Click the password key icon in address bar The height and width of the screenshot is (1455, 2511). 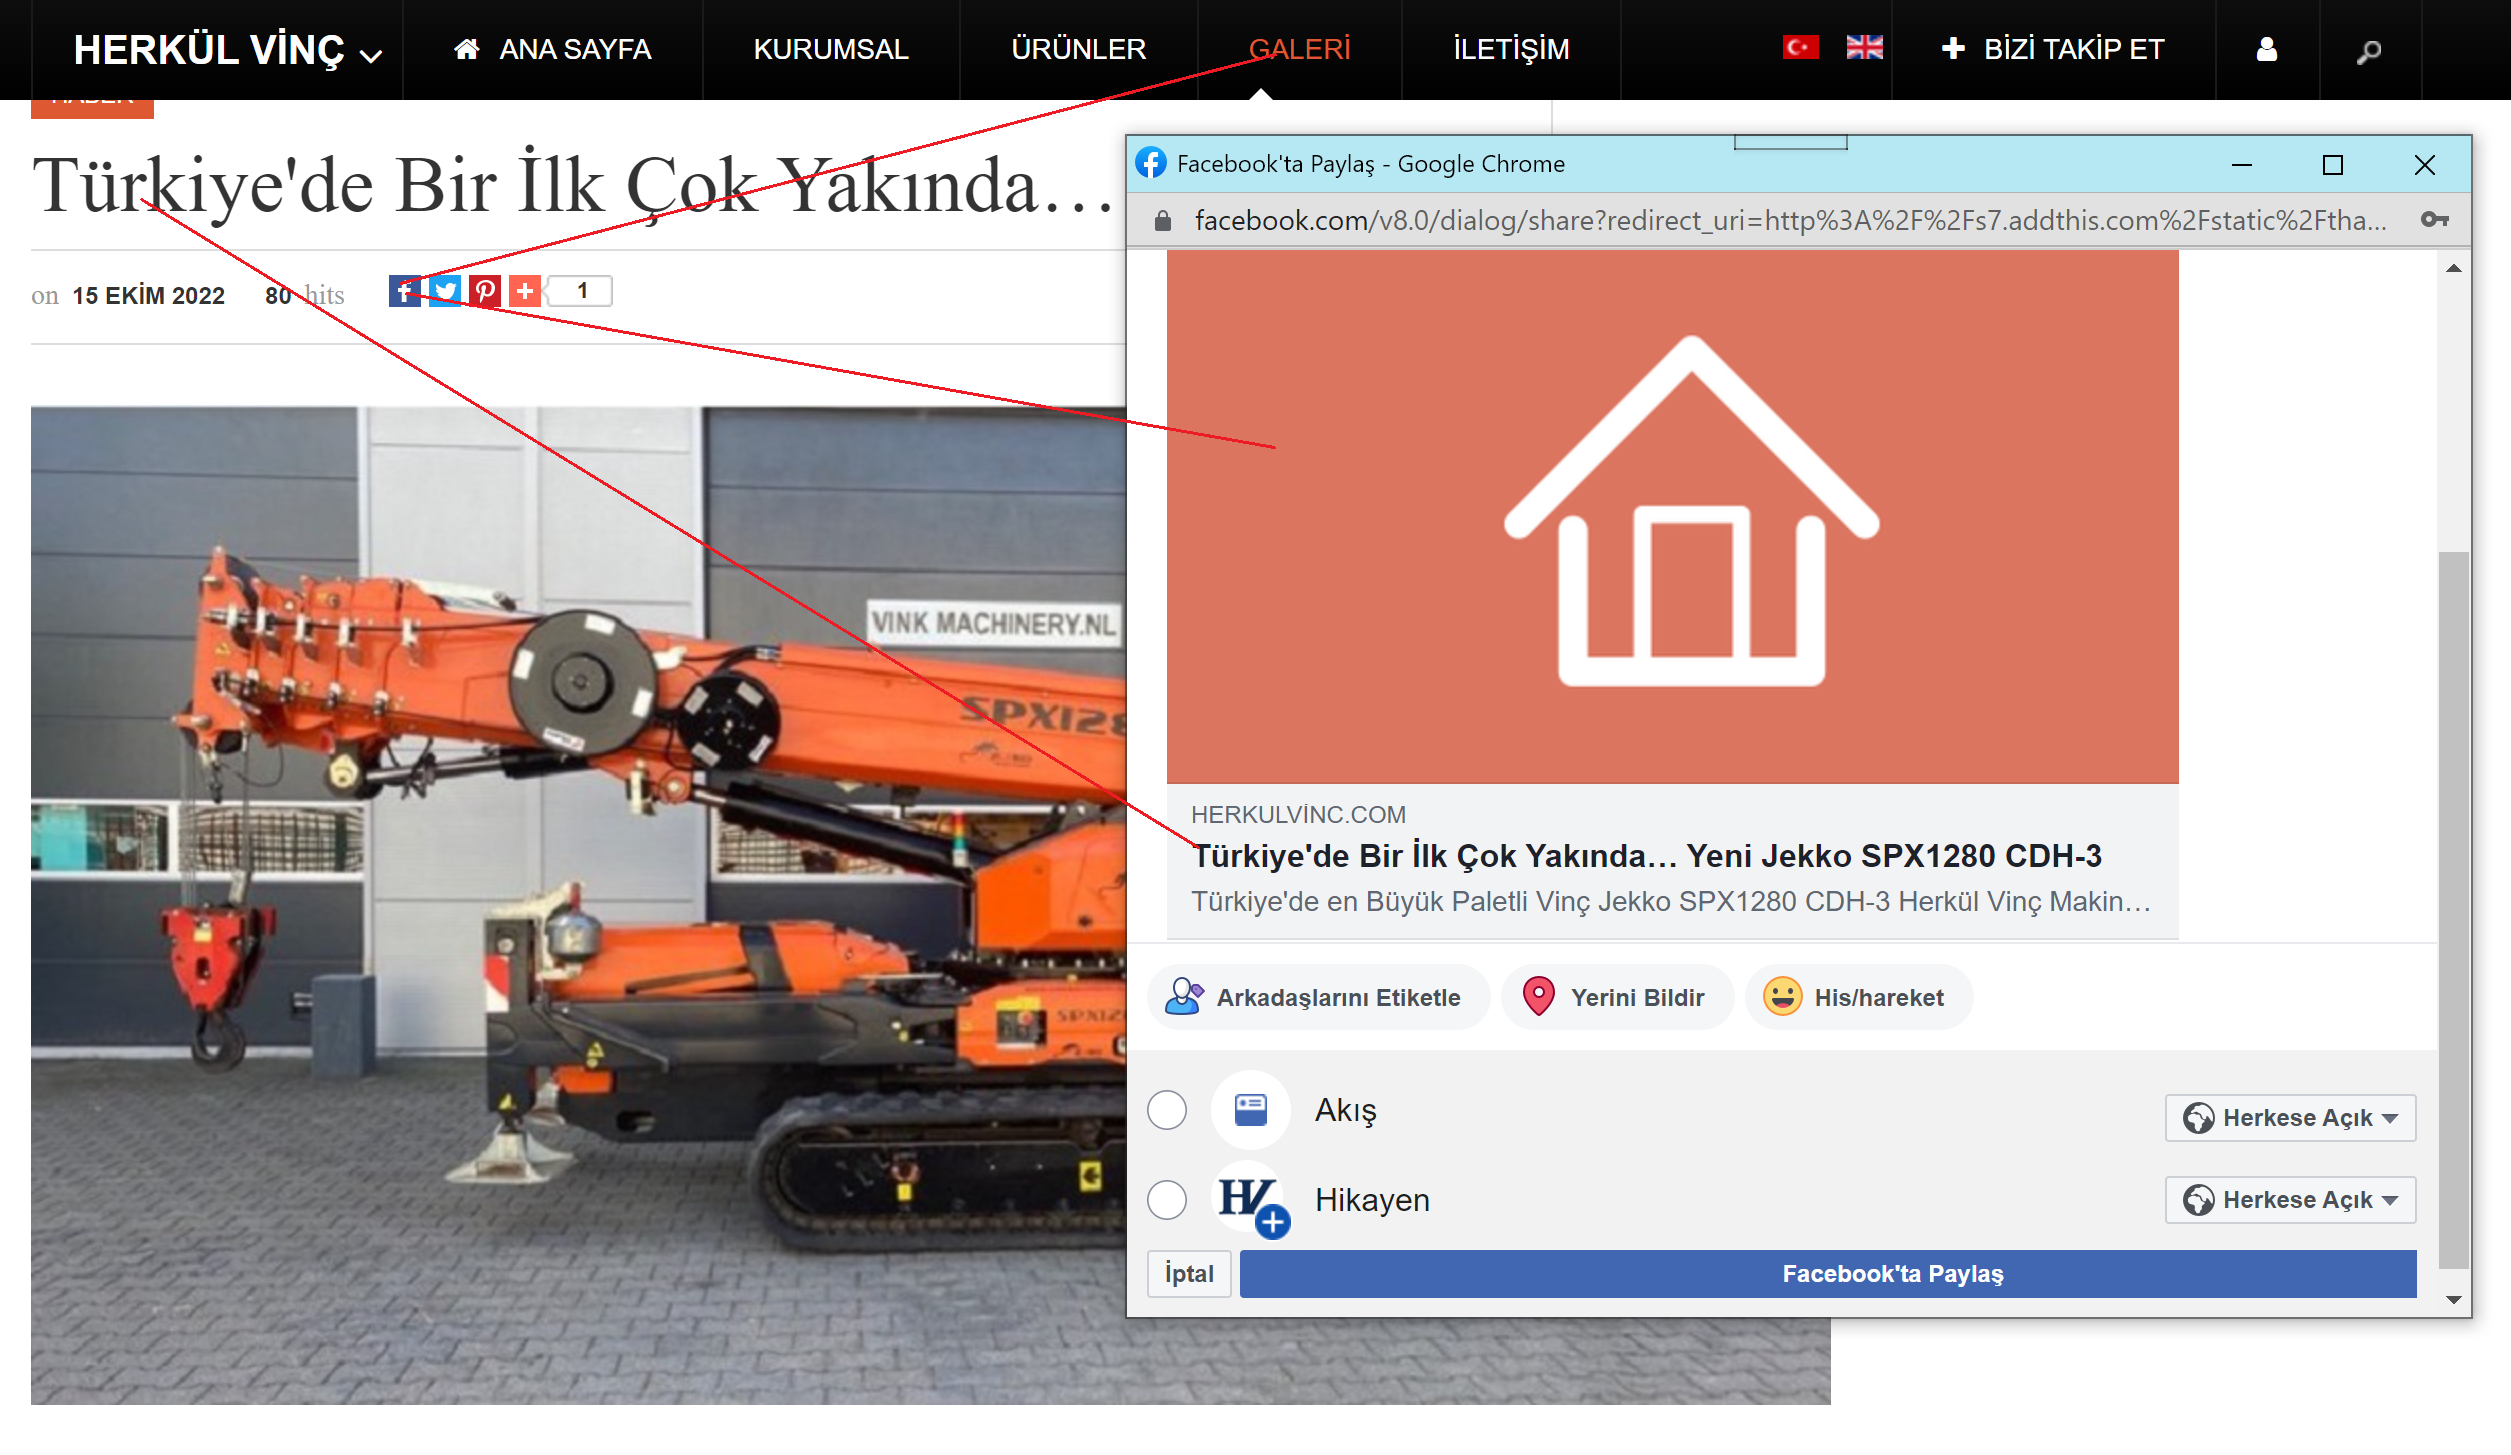coord(2434,220)
